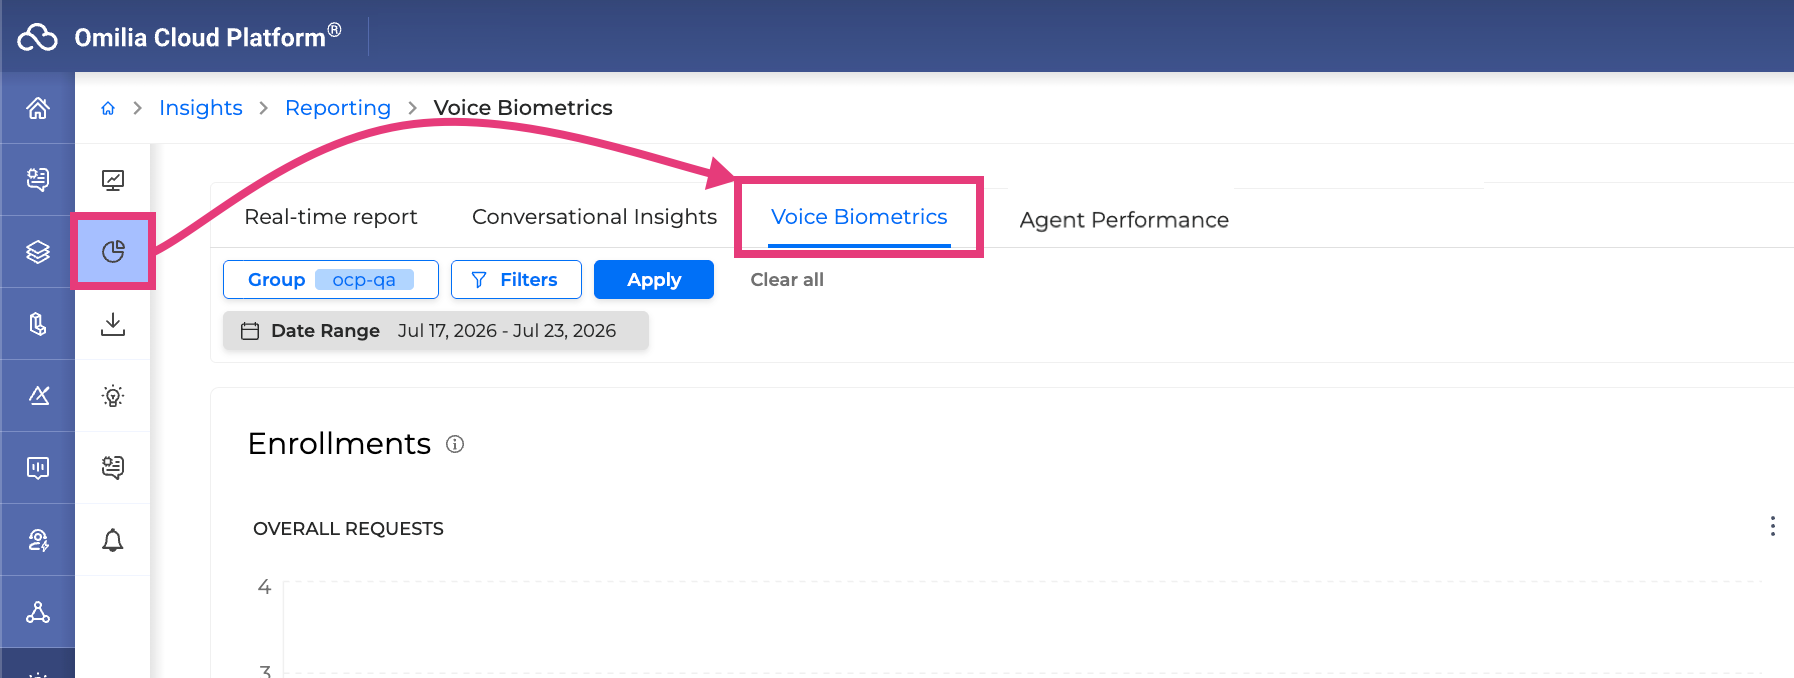This screenshot has height=678, width=1794.
Task: Click the Enrollments info icon
Action: (455, 444)
